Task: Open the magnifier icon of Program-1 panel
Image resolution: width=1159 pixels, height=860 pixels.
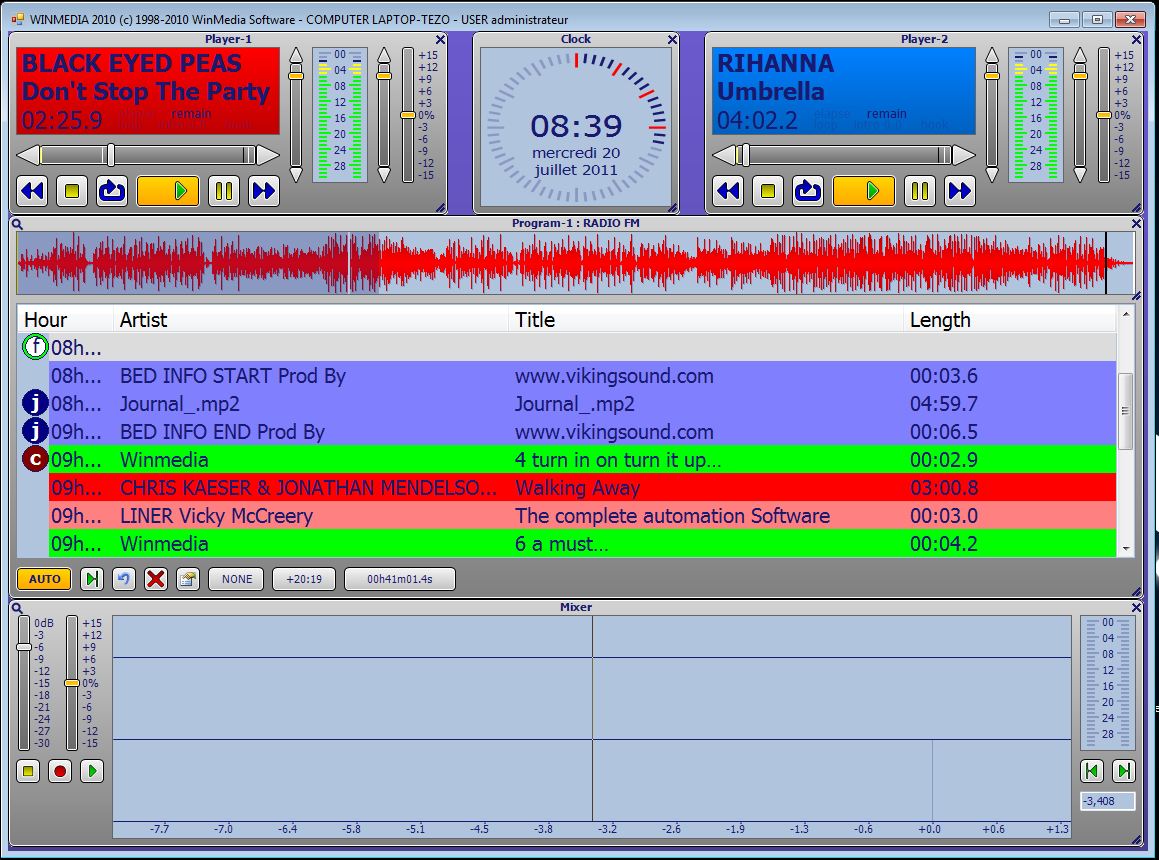Action: click(x=17, y=224)
